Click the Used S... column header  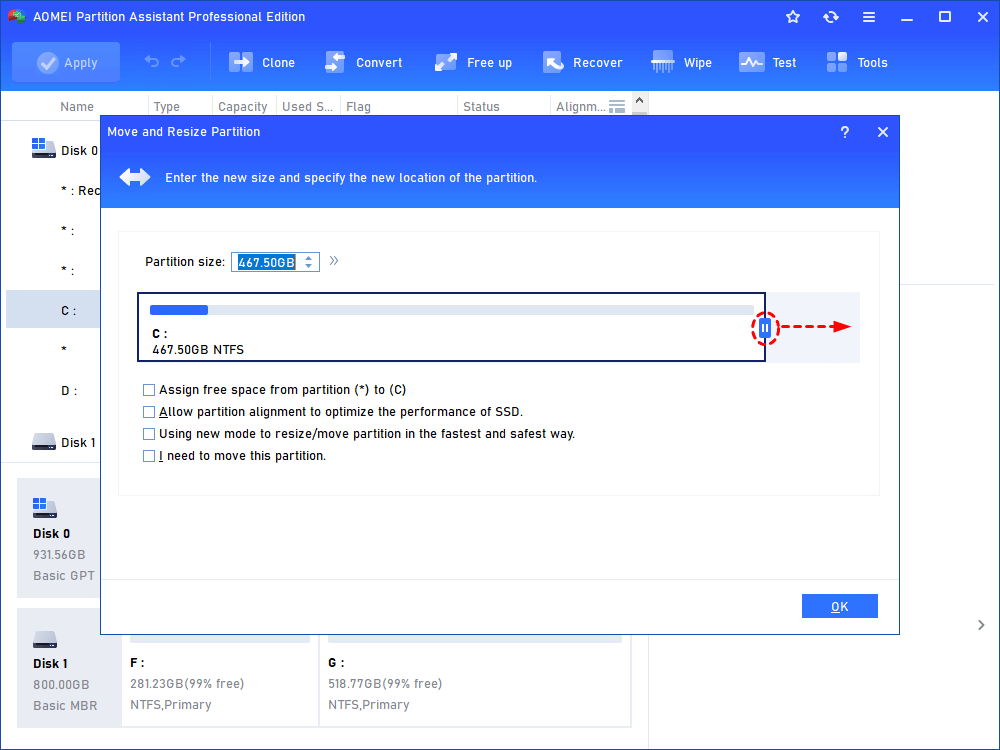point(307,107)
